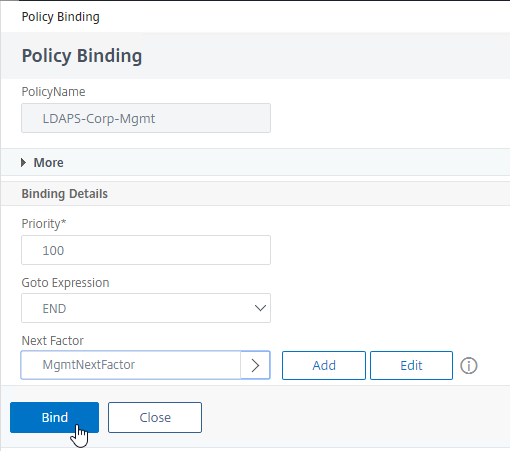Click the blue Bind button
This screenshot has width=510, height=451.
(54, 417)
